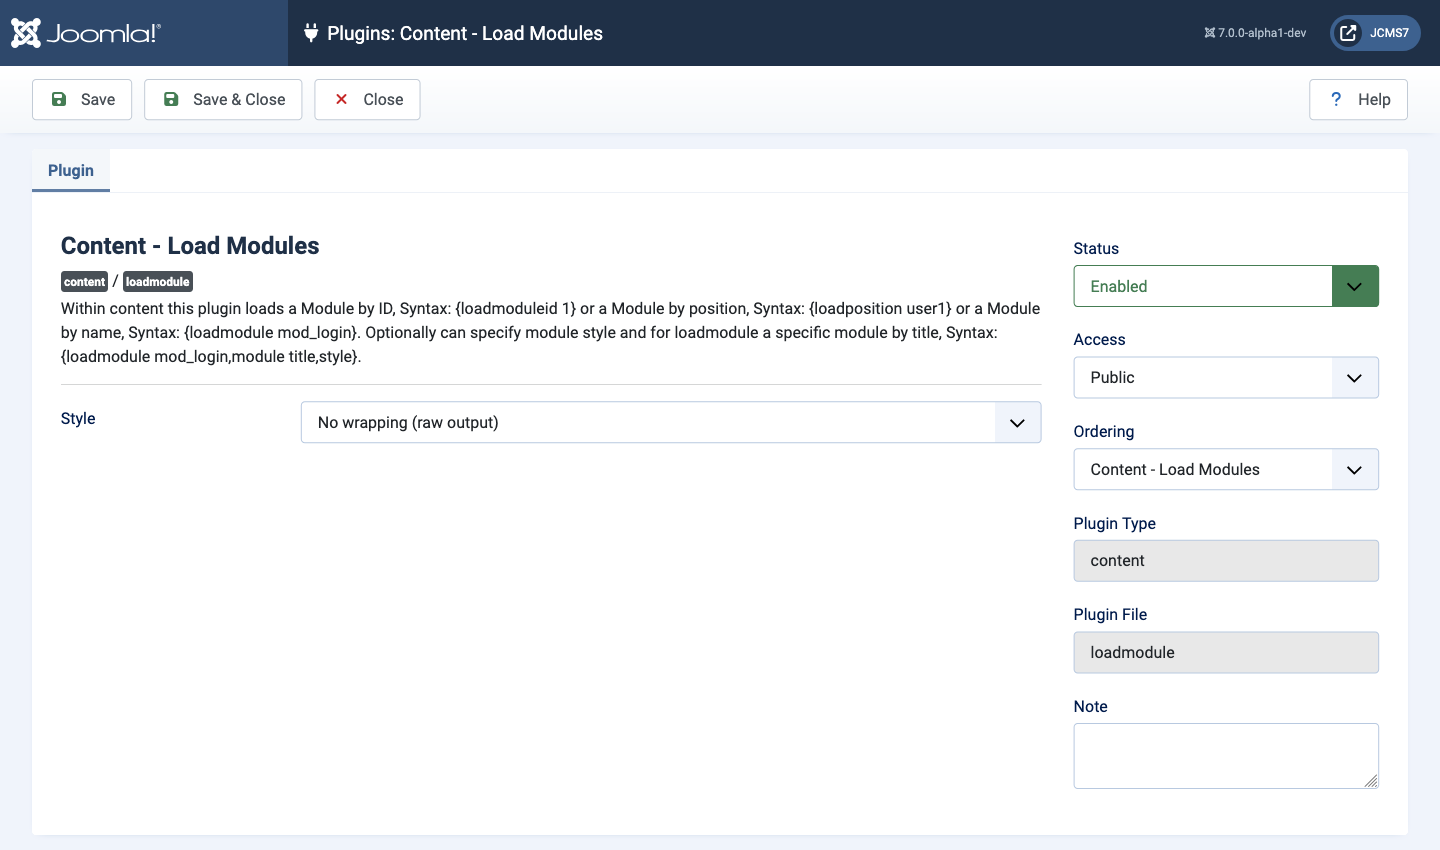Click the Save button
Screen dimensions: 1440x850
coord(82,99)
